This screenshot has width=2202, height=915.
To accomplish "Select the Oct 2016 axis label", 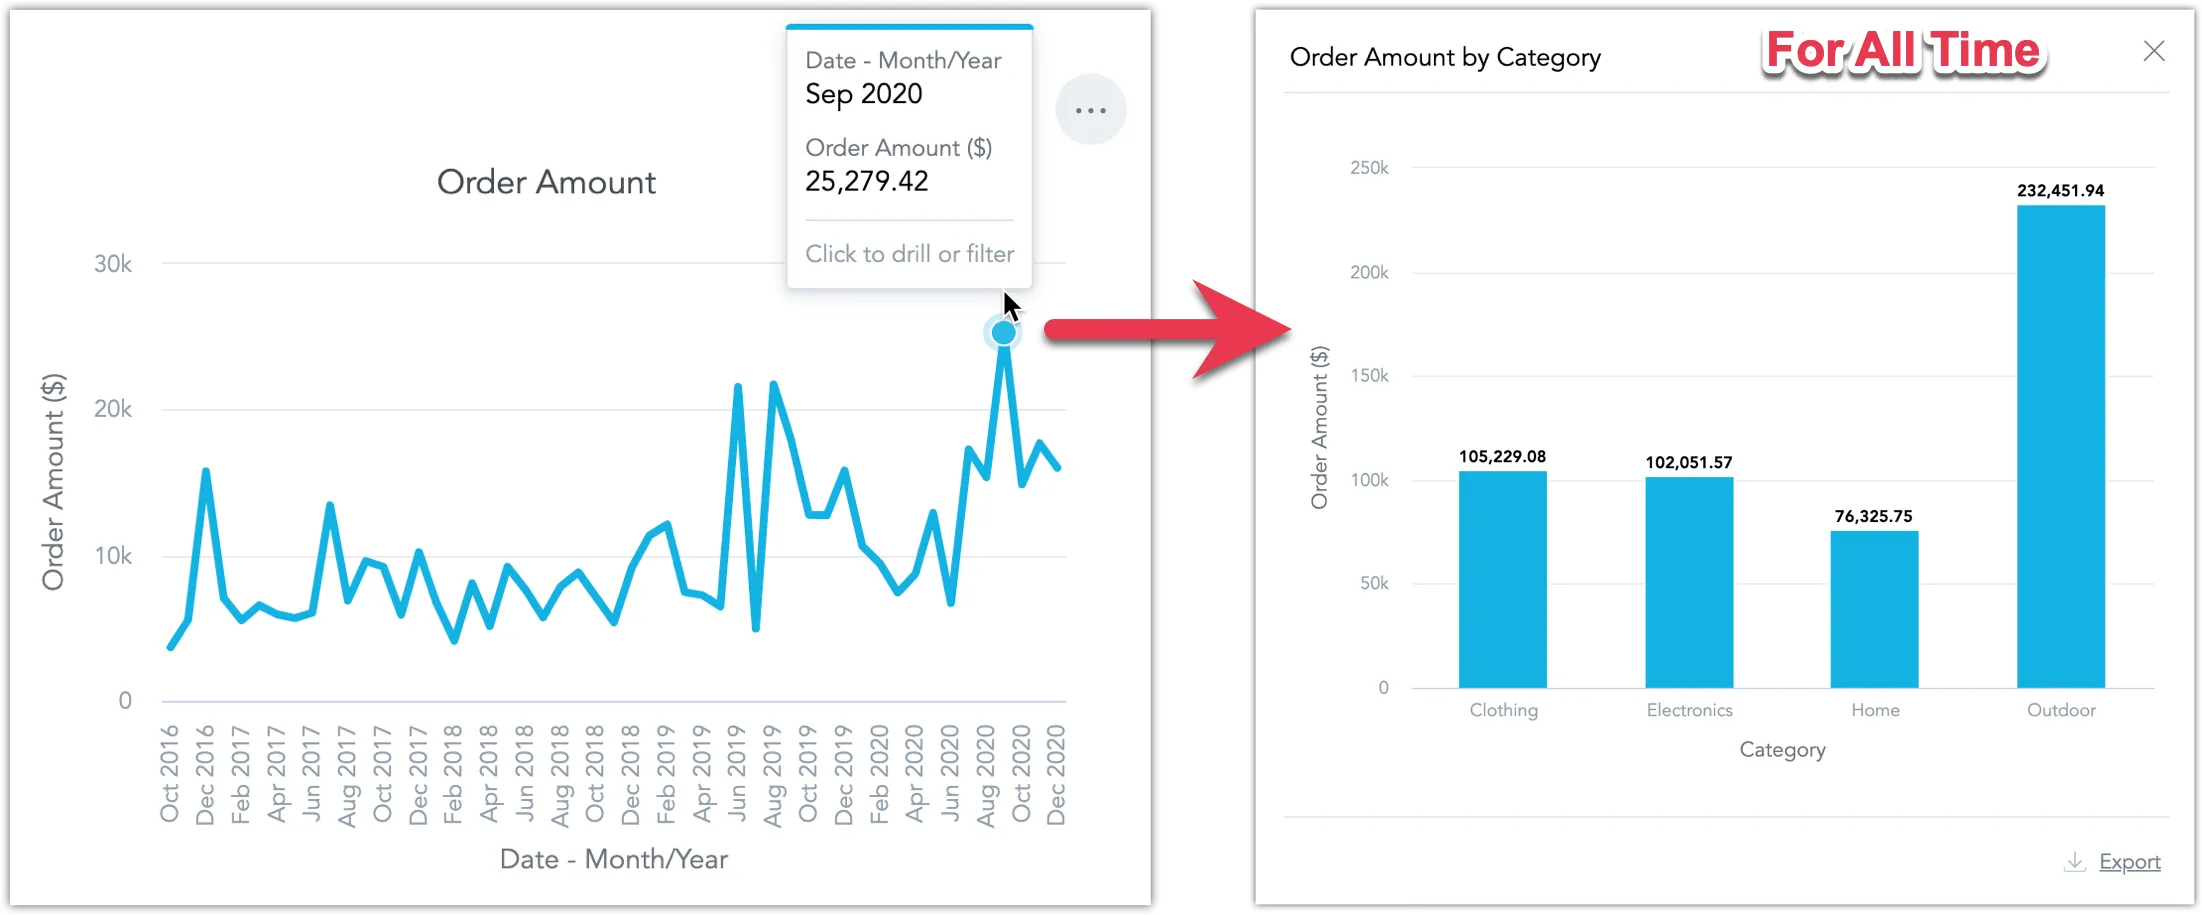I will point(170,773).
